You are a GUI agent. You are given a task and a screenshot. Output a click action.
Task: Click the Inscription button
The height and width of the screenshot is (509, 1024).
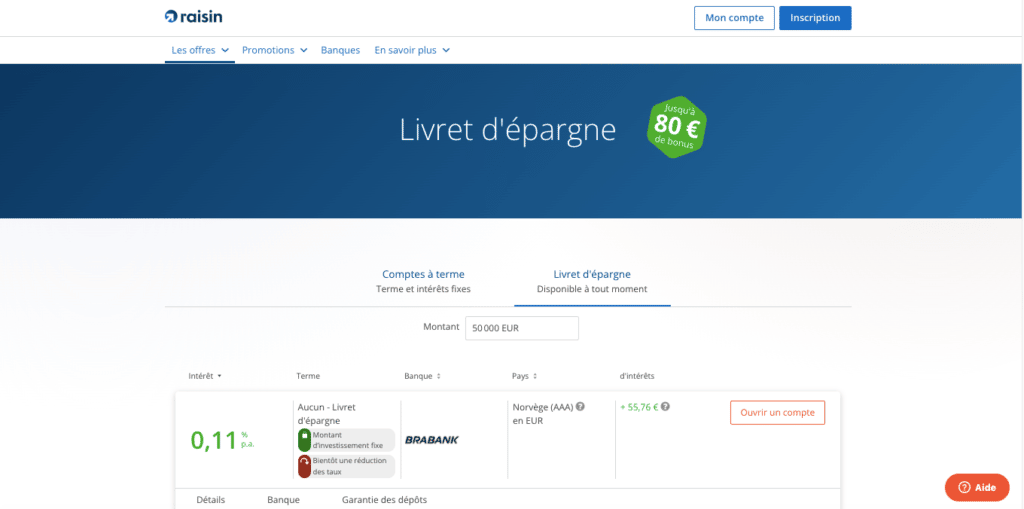pos(815,18)
